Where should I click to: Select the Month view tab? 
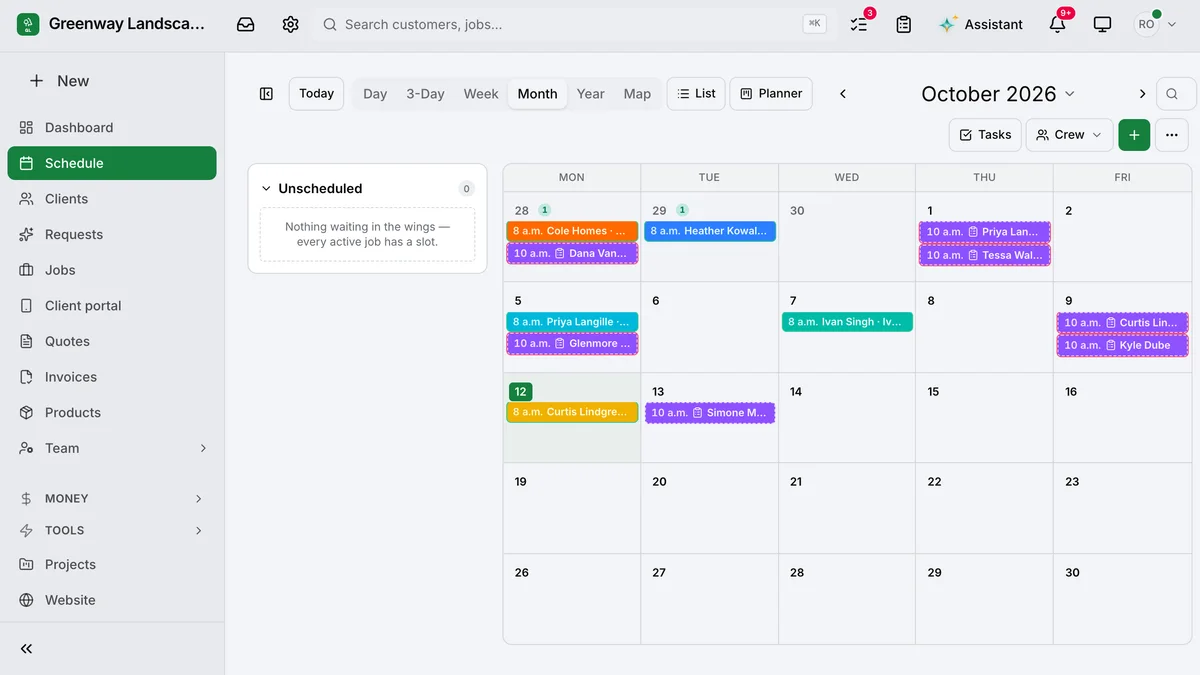(x=537, y=94)
